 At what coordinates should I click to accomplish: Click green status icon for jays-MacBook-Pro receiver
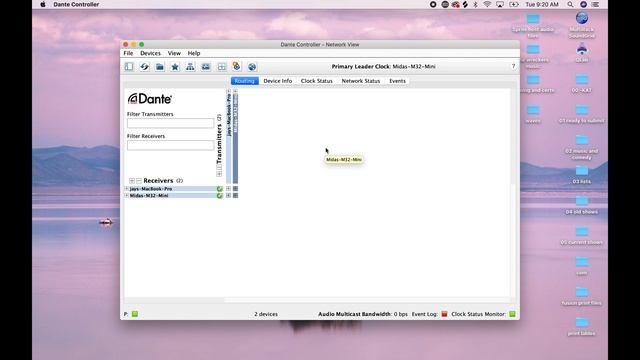pyautogui.click(x=220, y=189)
